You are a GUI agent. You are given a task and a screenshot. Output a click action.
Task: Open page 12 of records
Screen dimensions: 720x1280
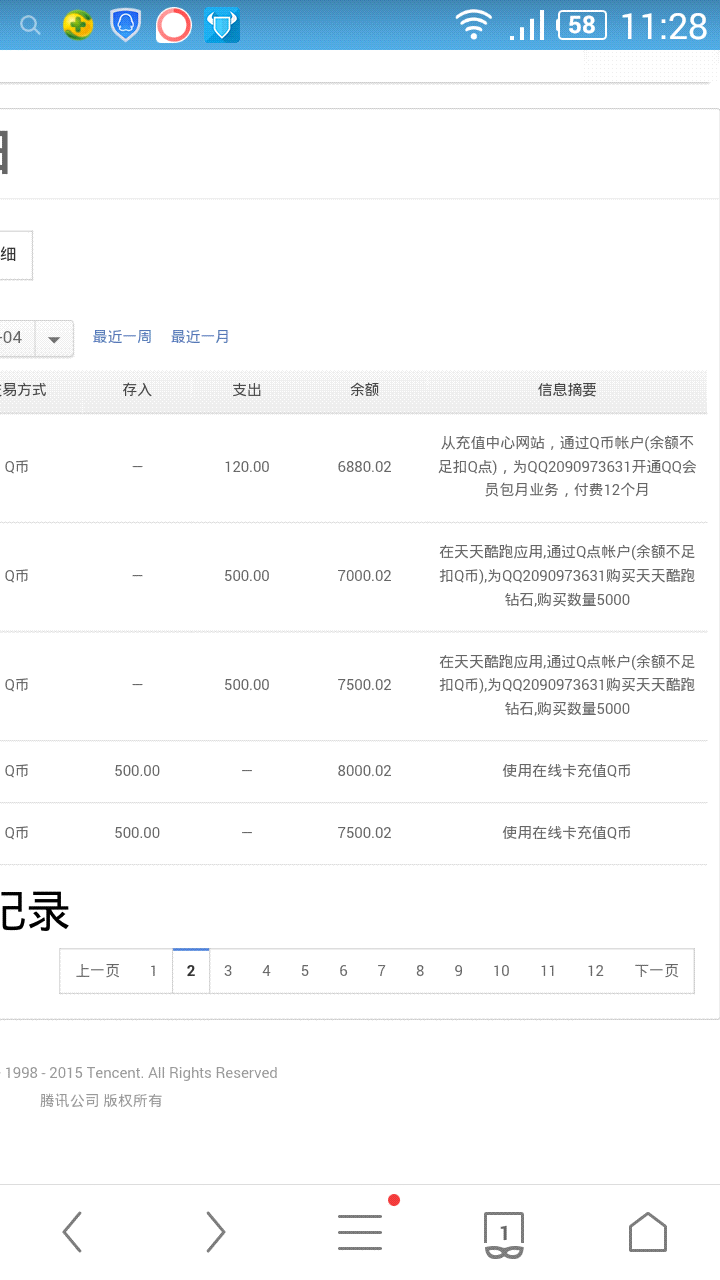coord(595,971)
